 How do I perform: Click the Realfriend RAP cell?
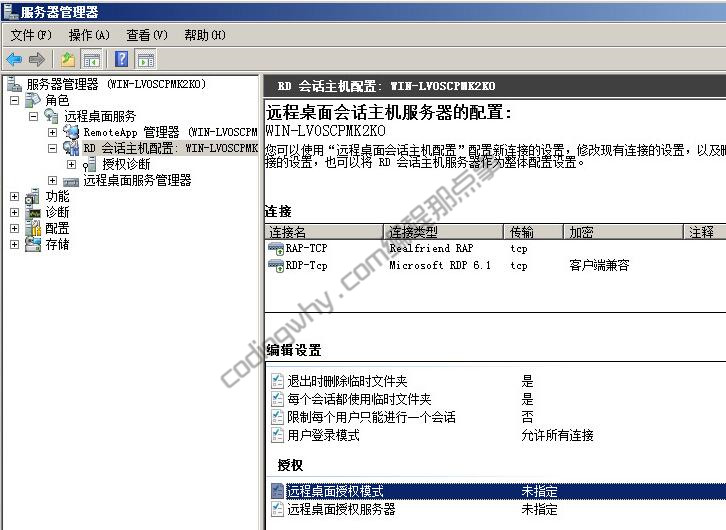click(x=431, y=249)
